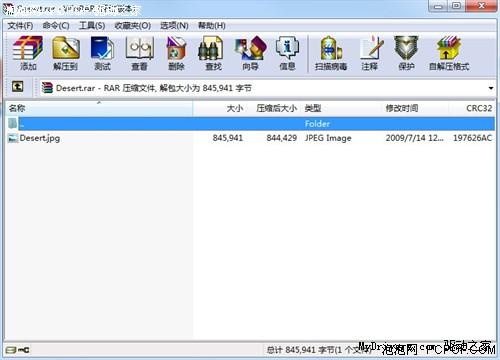Open the 选项(N) menu

[x=174, y=26]
